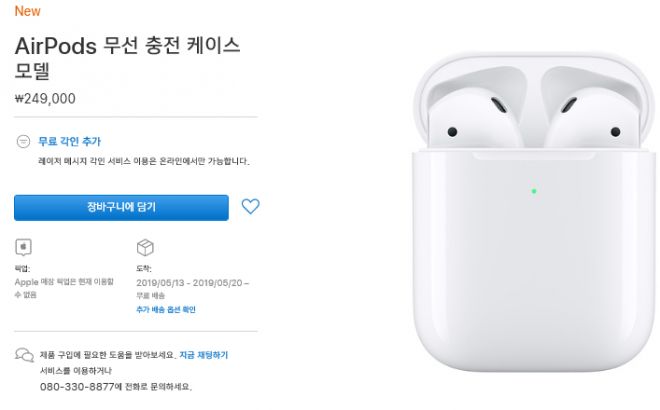Click the 픽업: pickup label
Viewport: 660px width, 410px height.
point(22,269)
